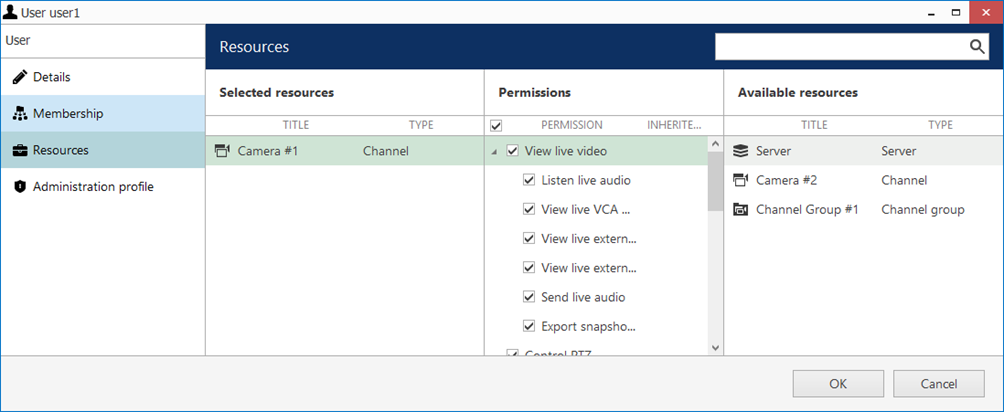
Task: Click the Server stack icon
Action: pyautogui.click(x=740, y=152)
